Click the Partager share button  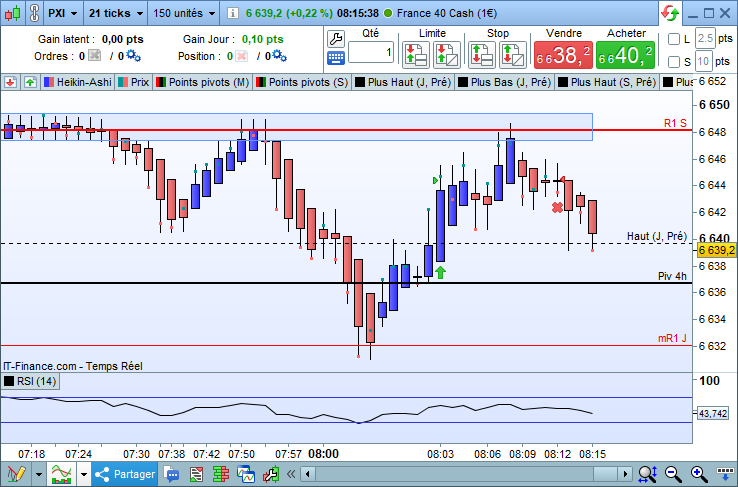(125, 474)
